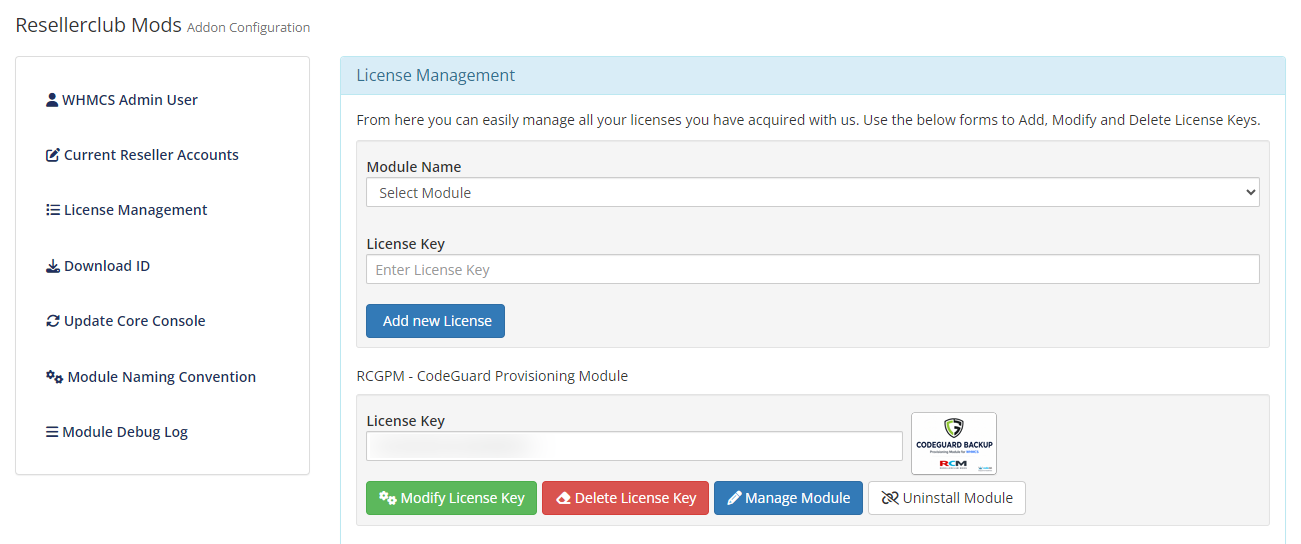The image size is (1301, 544).
Task: Click the edit icon beside Current Reseller Accounts
Action: (x=53, y=155)
